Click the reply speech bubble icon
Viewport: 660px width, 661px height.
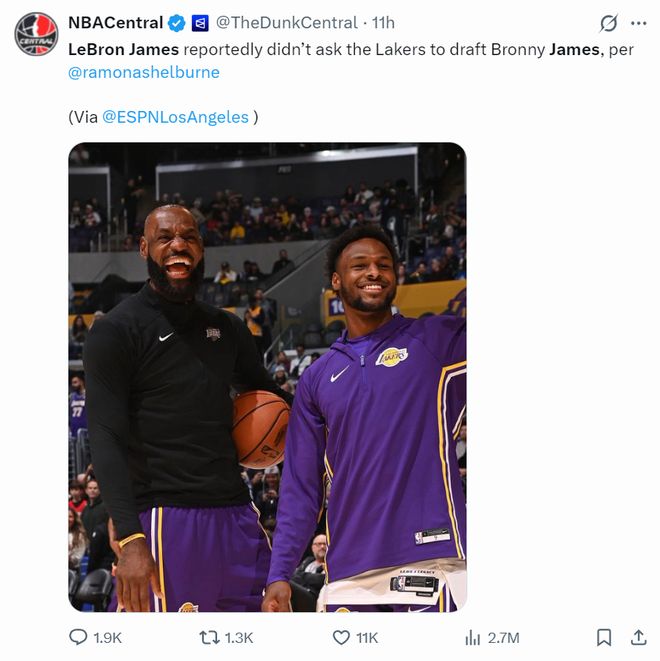(78, 637)
